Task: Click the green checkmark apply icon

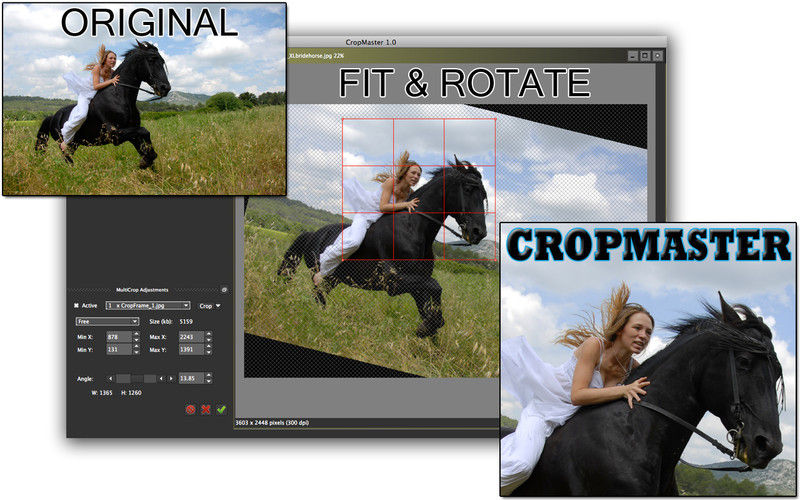Action: point(221,409)
